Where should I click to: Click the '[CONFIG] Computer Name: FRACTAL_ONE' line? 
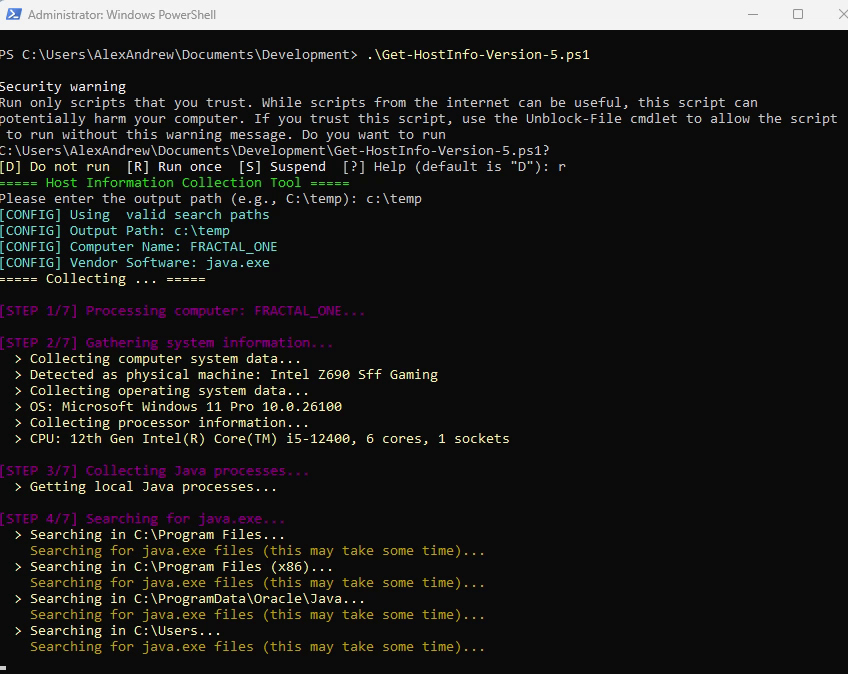click(138, 247)
